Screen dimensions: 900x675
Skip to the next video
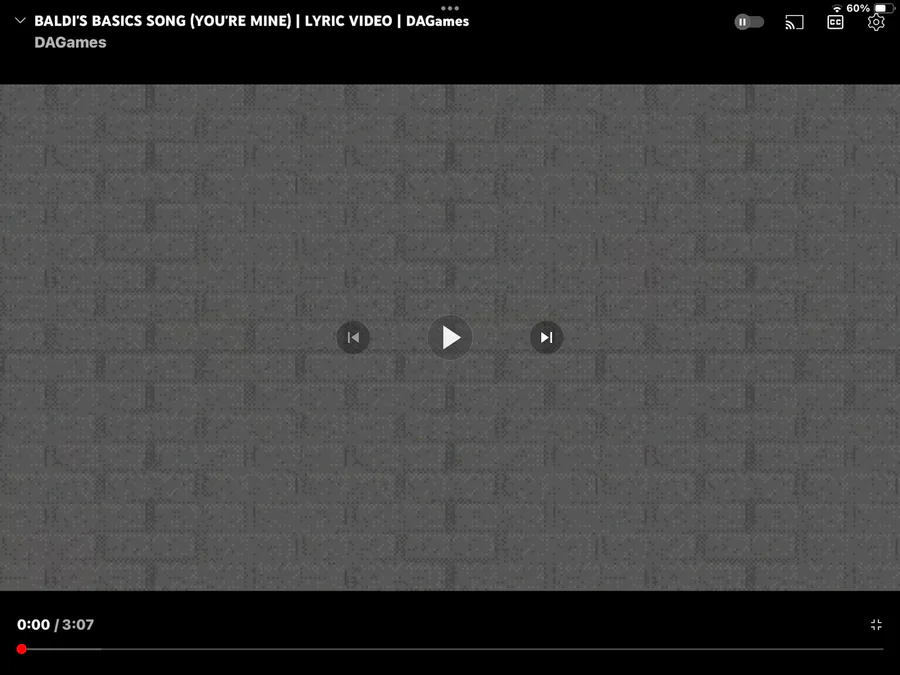point(546,338)
